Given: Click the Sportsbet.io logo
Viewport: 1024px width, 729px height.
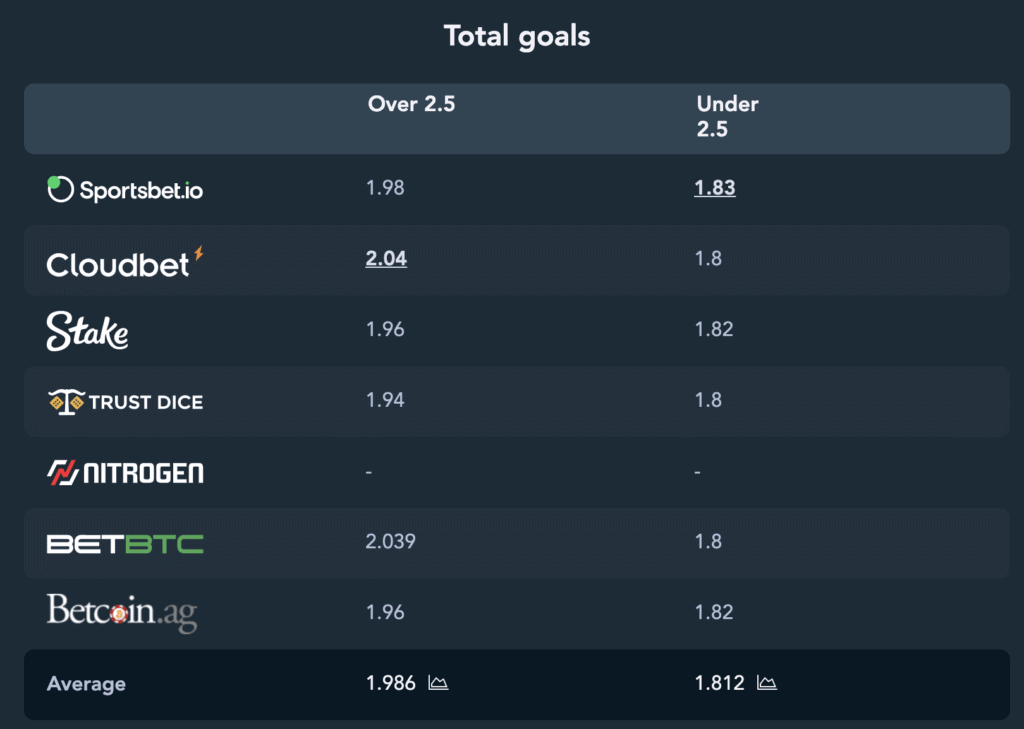Looking at the screenshot, I should pos(125,189).
